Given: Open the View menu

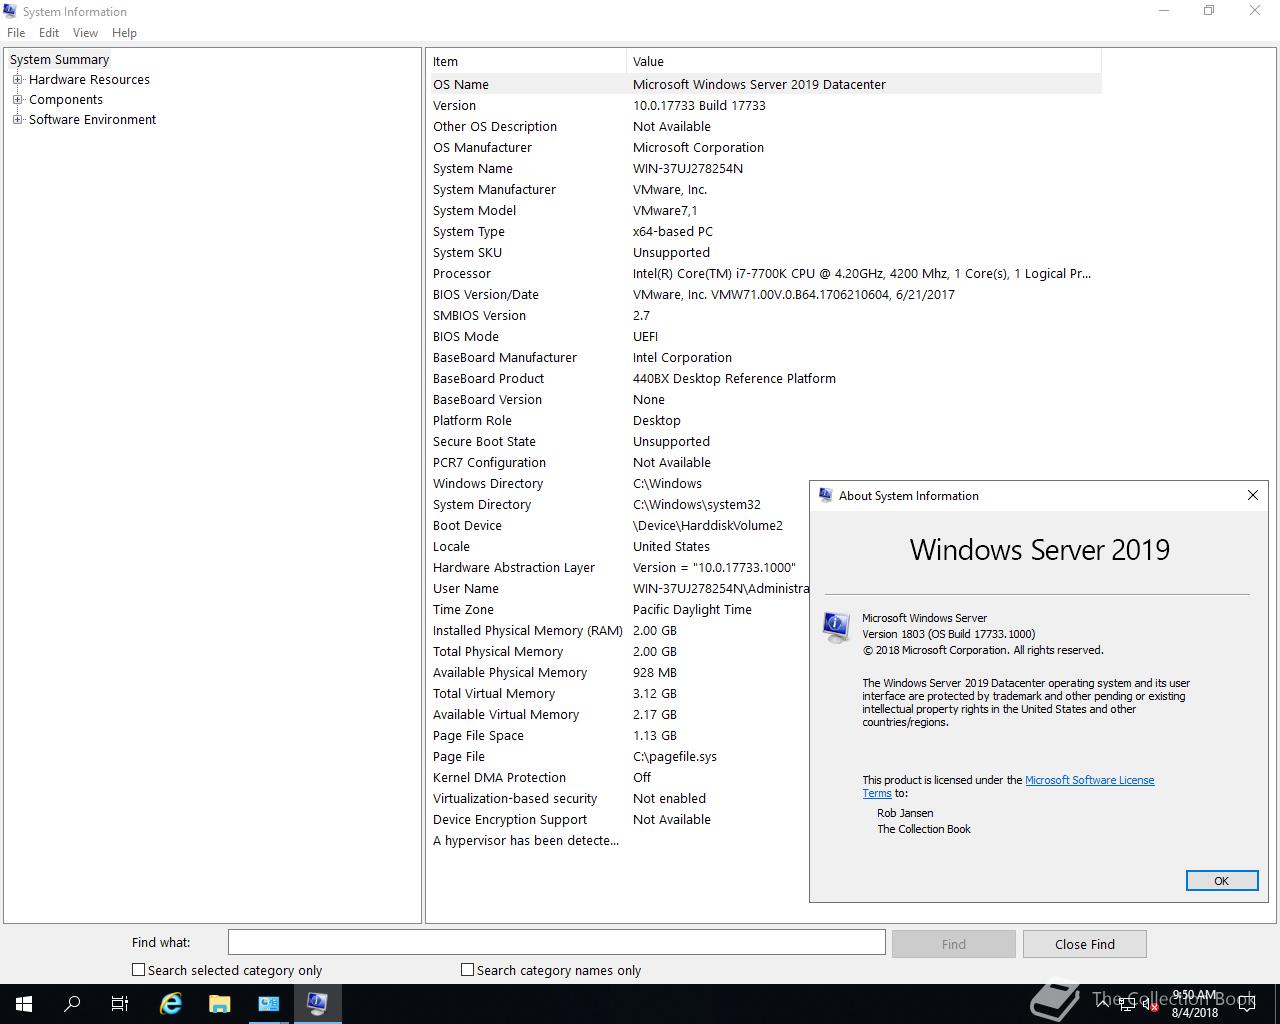Looking at the screenshot, I should (85, 33).
